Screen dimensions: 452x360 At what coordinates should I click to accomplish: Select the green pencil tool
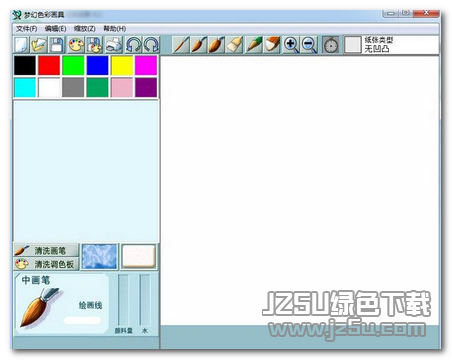254,45
